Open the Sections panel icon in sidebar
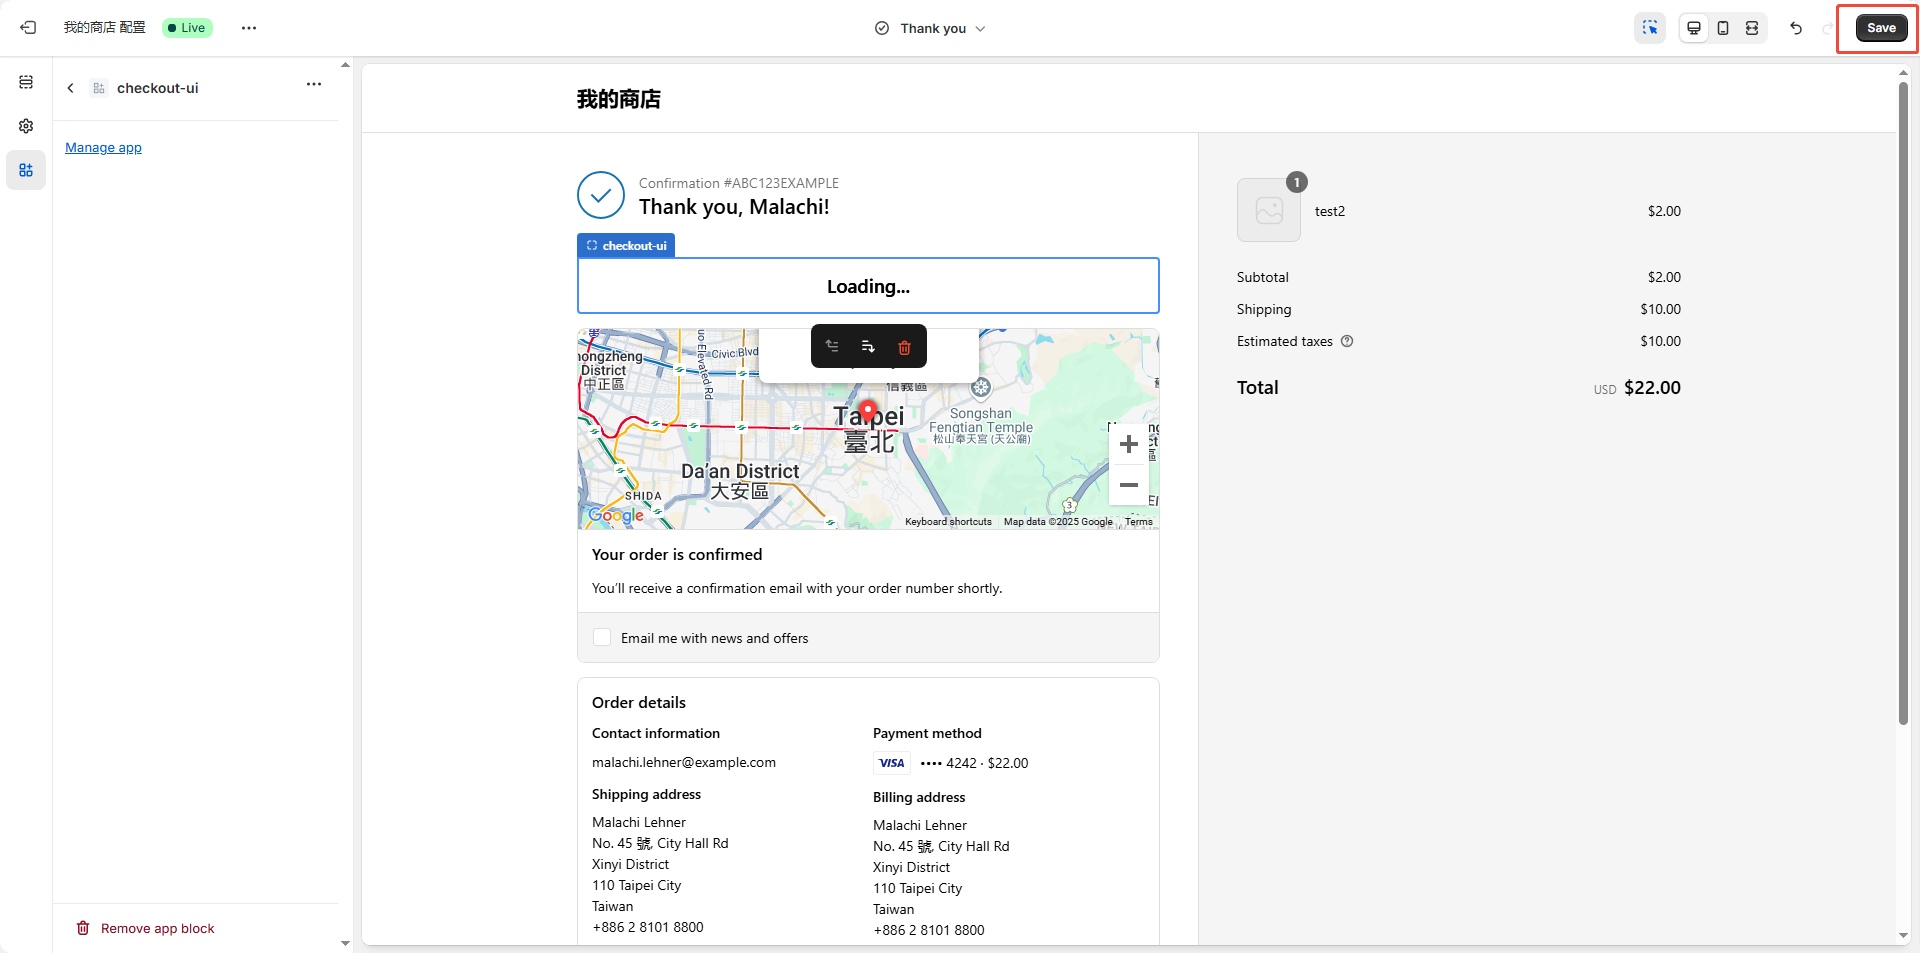Image resolution: width=1920 pixels, height=953 pixels. (x=26, y=82)
